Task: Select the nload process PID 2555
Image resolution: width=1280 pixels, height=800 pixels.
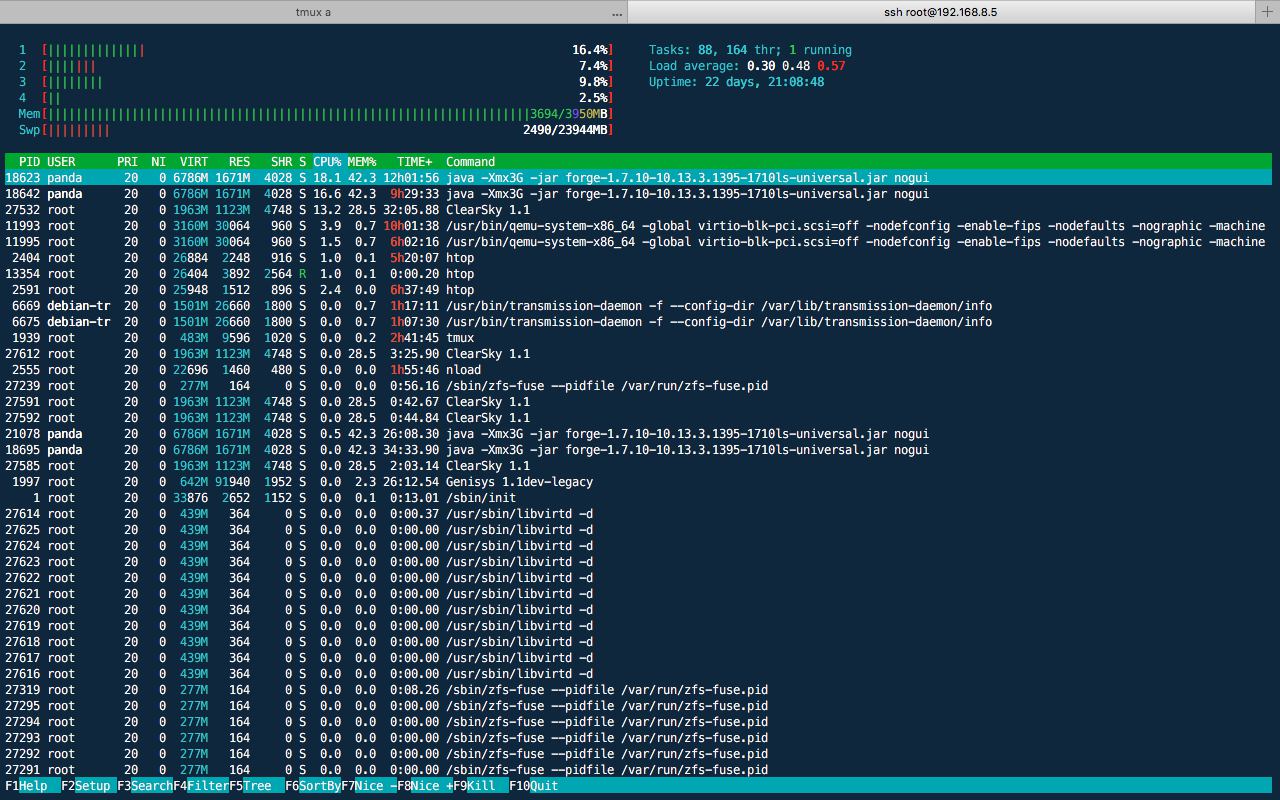Action: click(638, 370)
